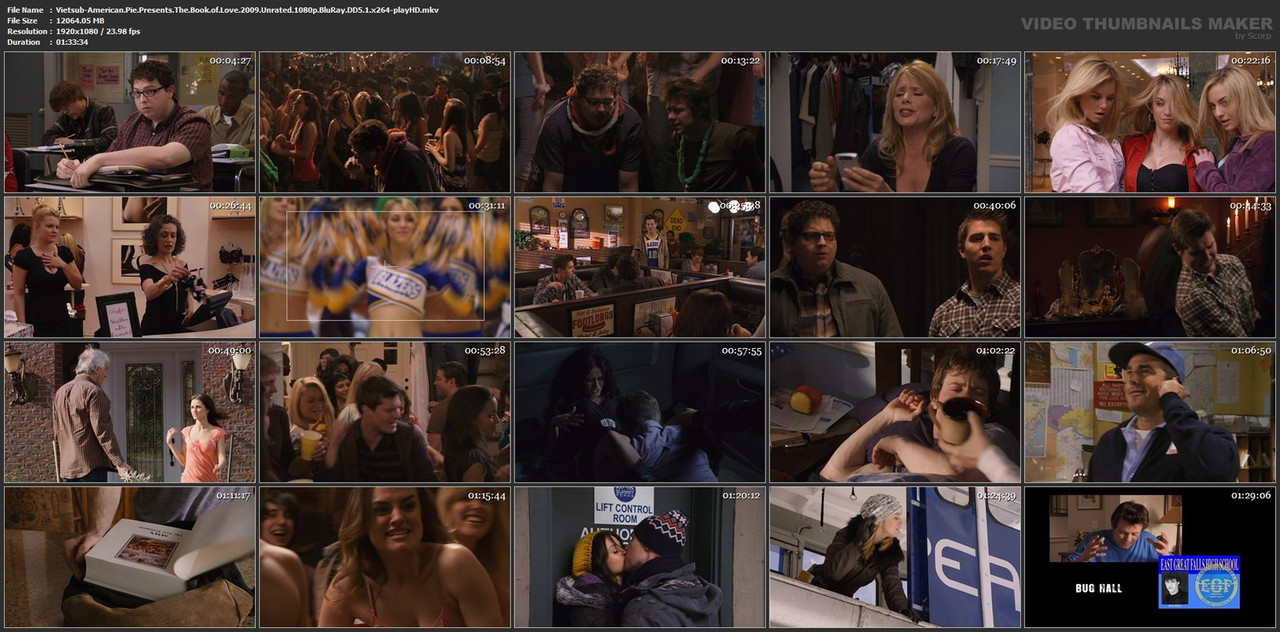Screen dimensions: 1280x632
Task: Click the thumbnail marked 00:26:44
Action: click(130, 267)
